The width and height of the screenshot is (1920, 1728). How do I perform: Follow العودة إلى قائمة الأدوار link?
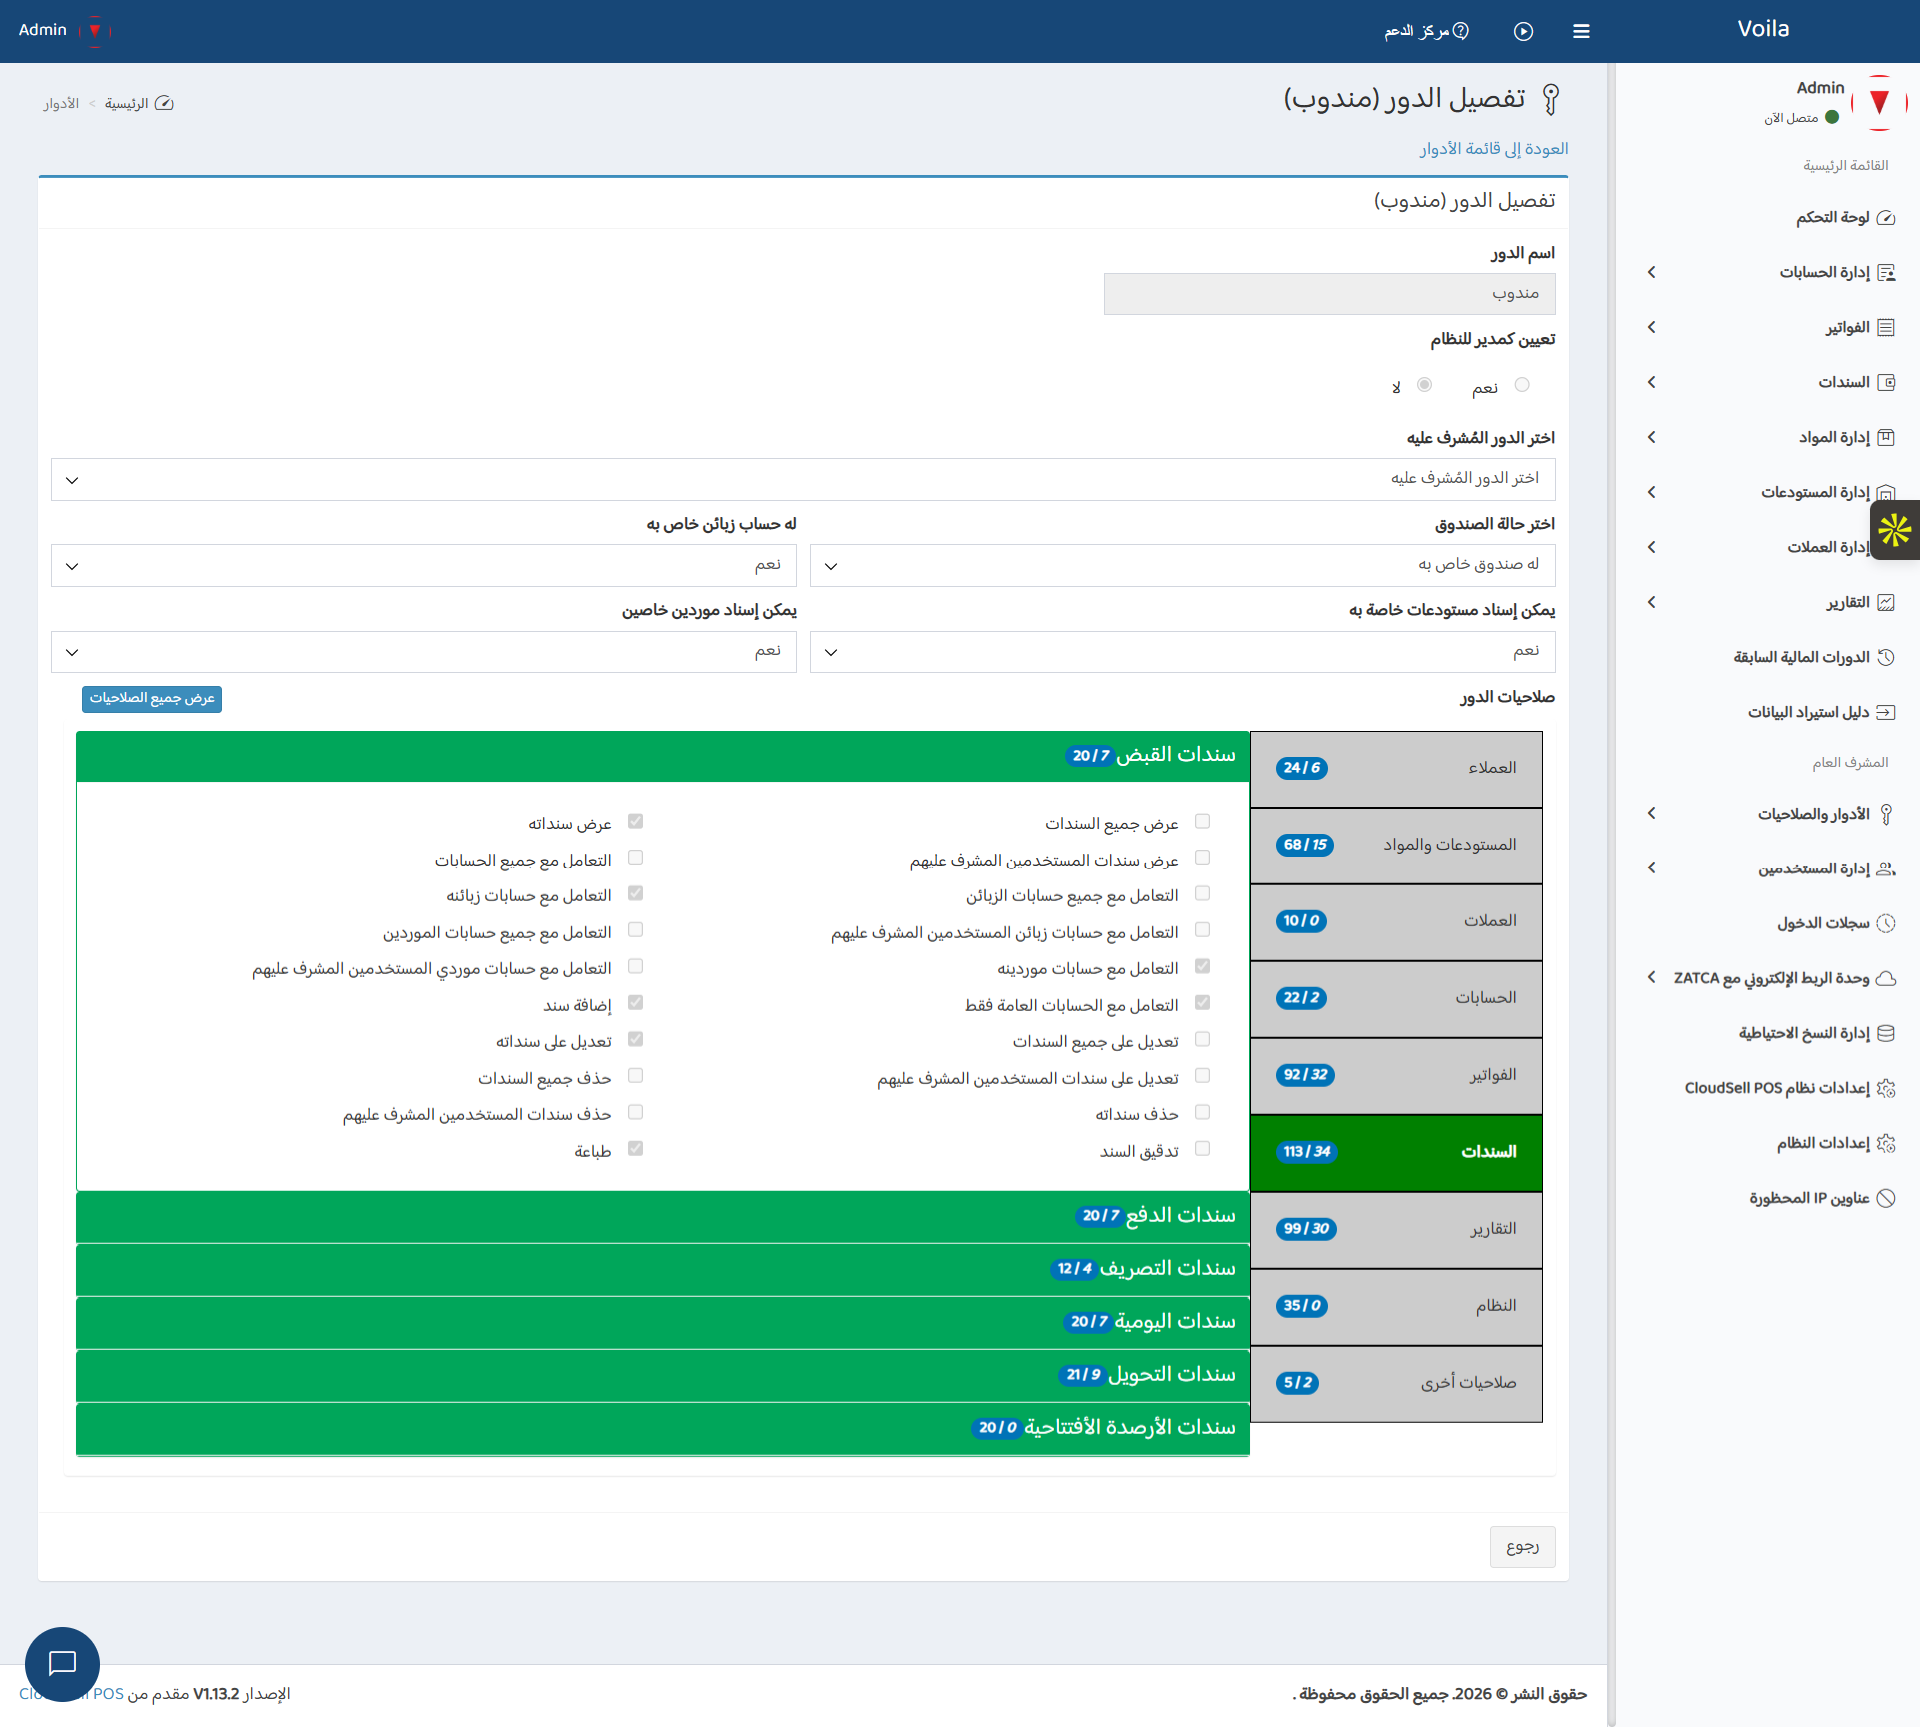[1494, 149]
